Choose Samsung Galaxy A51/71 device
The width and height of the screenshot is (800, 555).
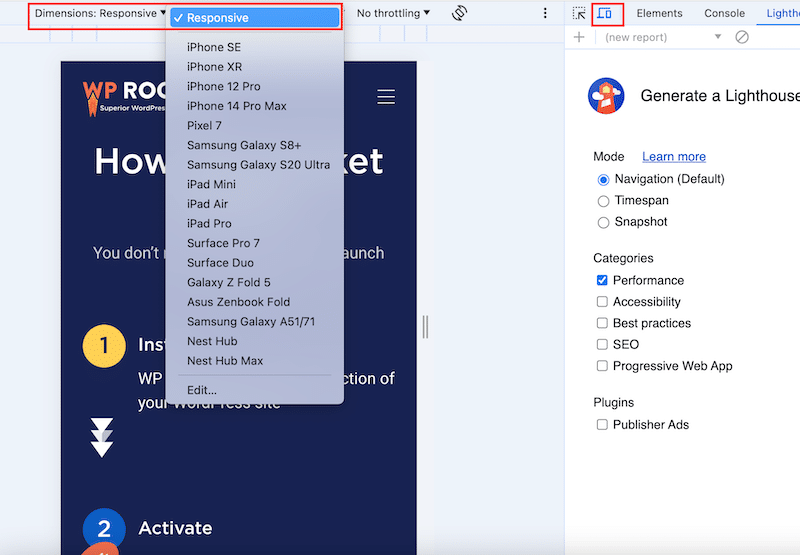[x=251, y=322]
